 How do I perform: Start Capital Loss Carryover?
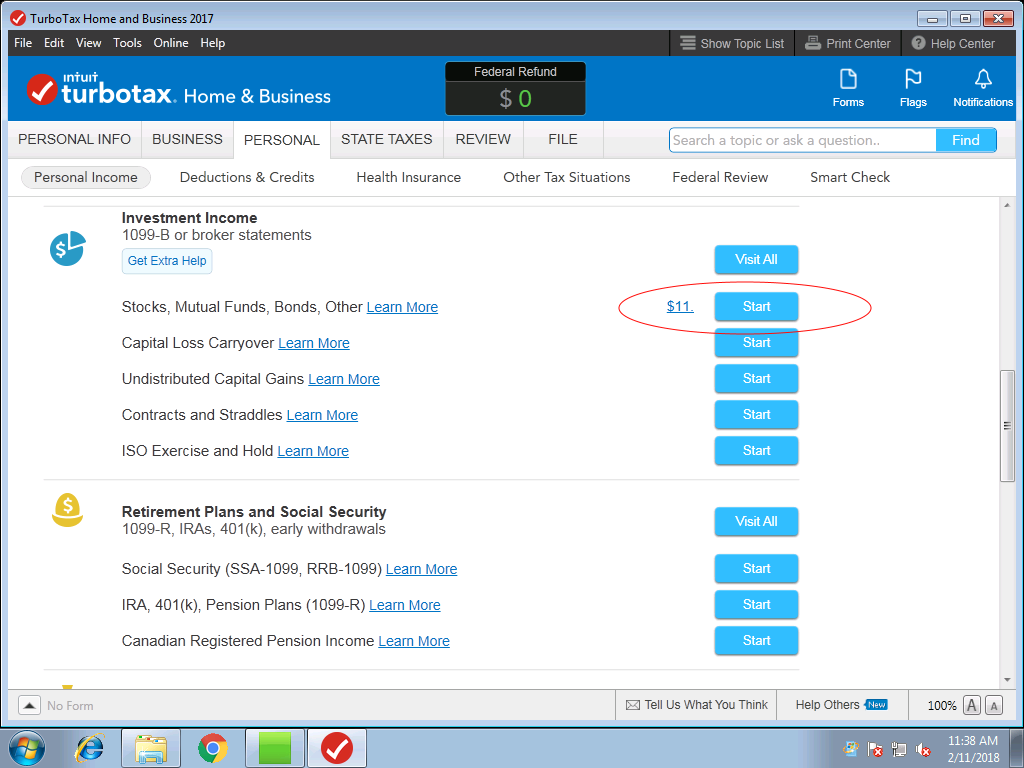[756, 343]
